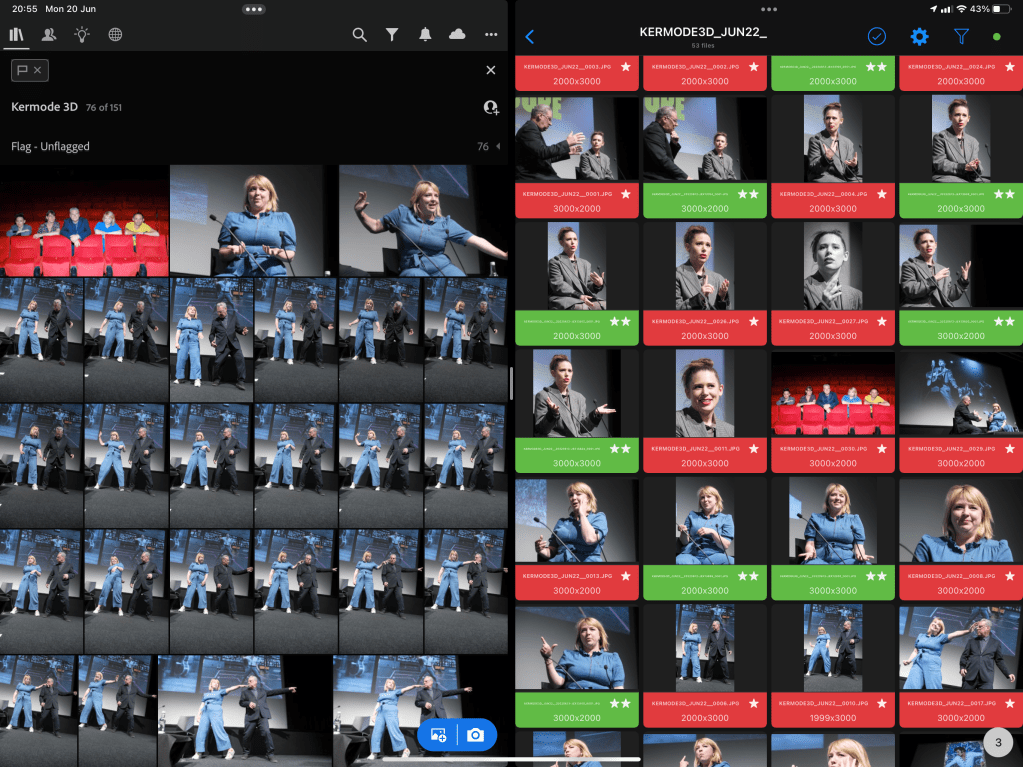
Task: Open the Lightroom three-dot more menu
Action: (x=491, y=35)
